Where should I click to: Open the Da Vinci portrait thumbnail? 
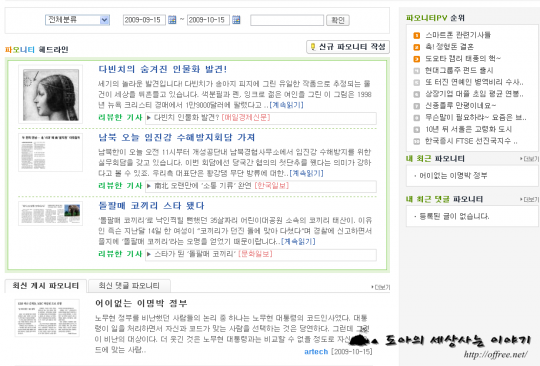coord(51,94)
